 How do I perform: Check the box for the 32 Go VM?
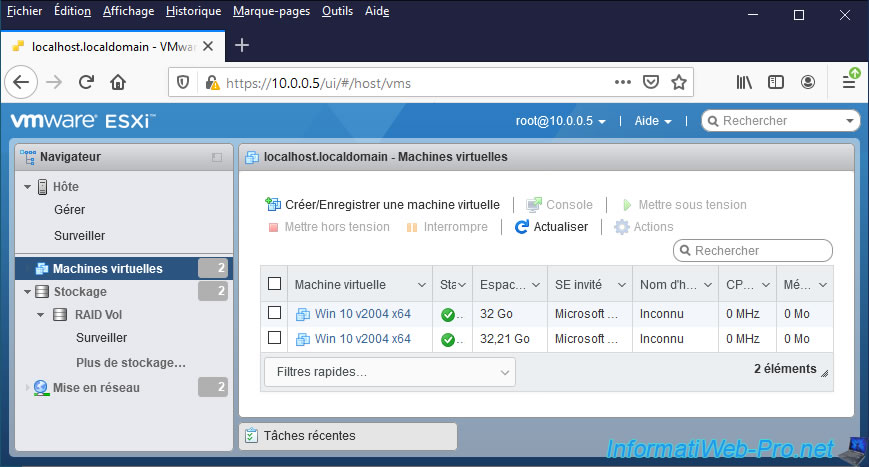click(x=274, y=312)
